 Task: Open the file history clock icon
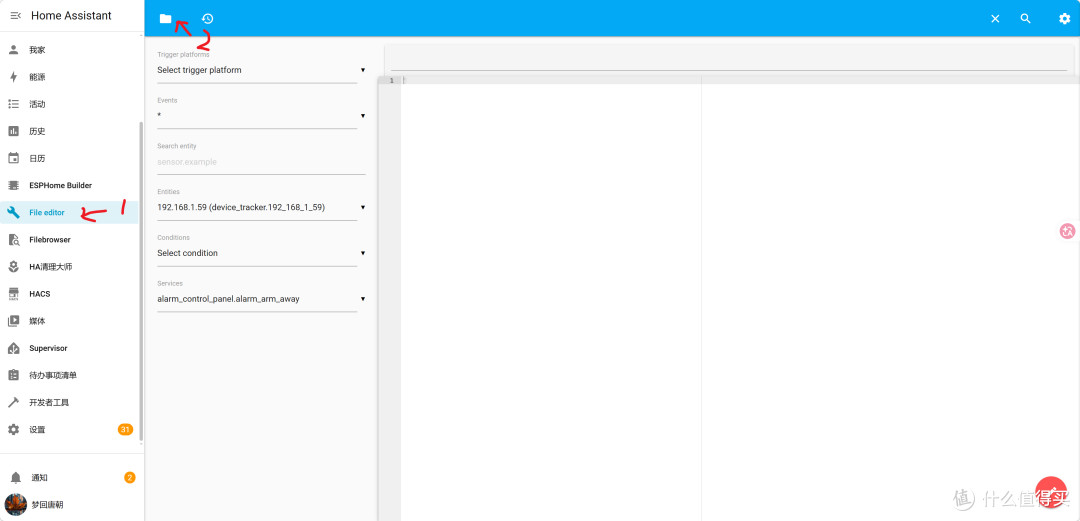[207, 19]
